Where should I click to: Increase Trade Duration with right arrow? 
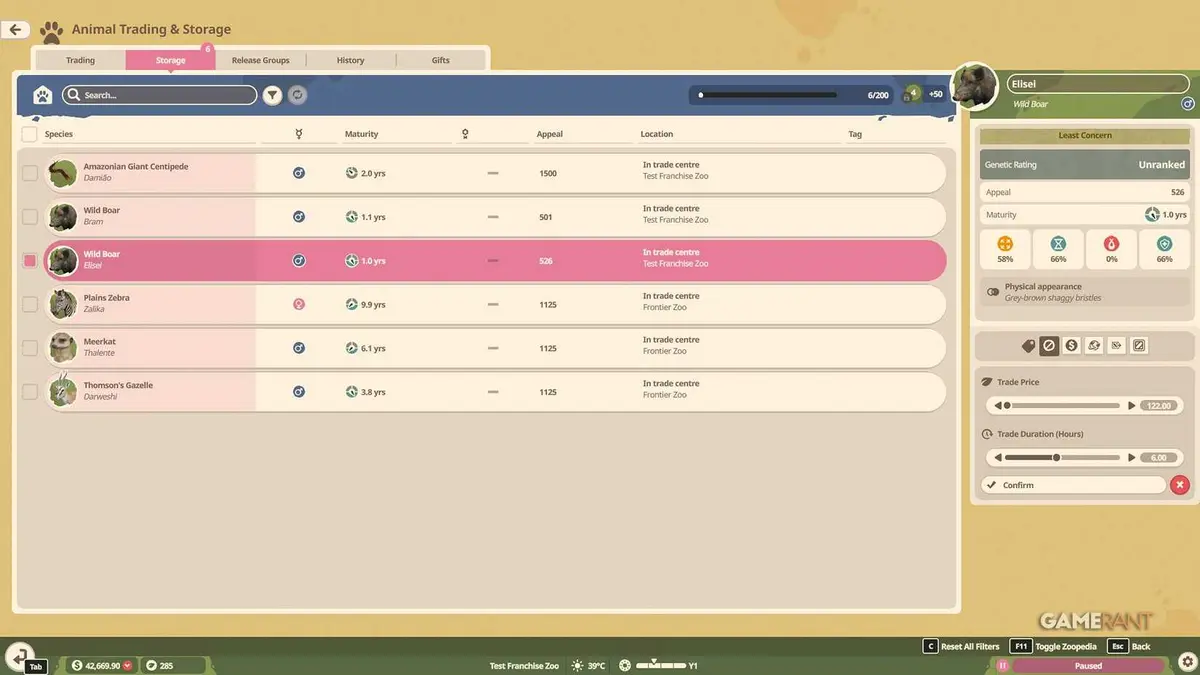click(x=1131, y=458)
